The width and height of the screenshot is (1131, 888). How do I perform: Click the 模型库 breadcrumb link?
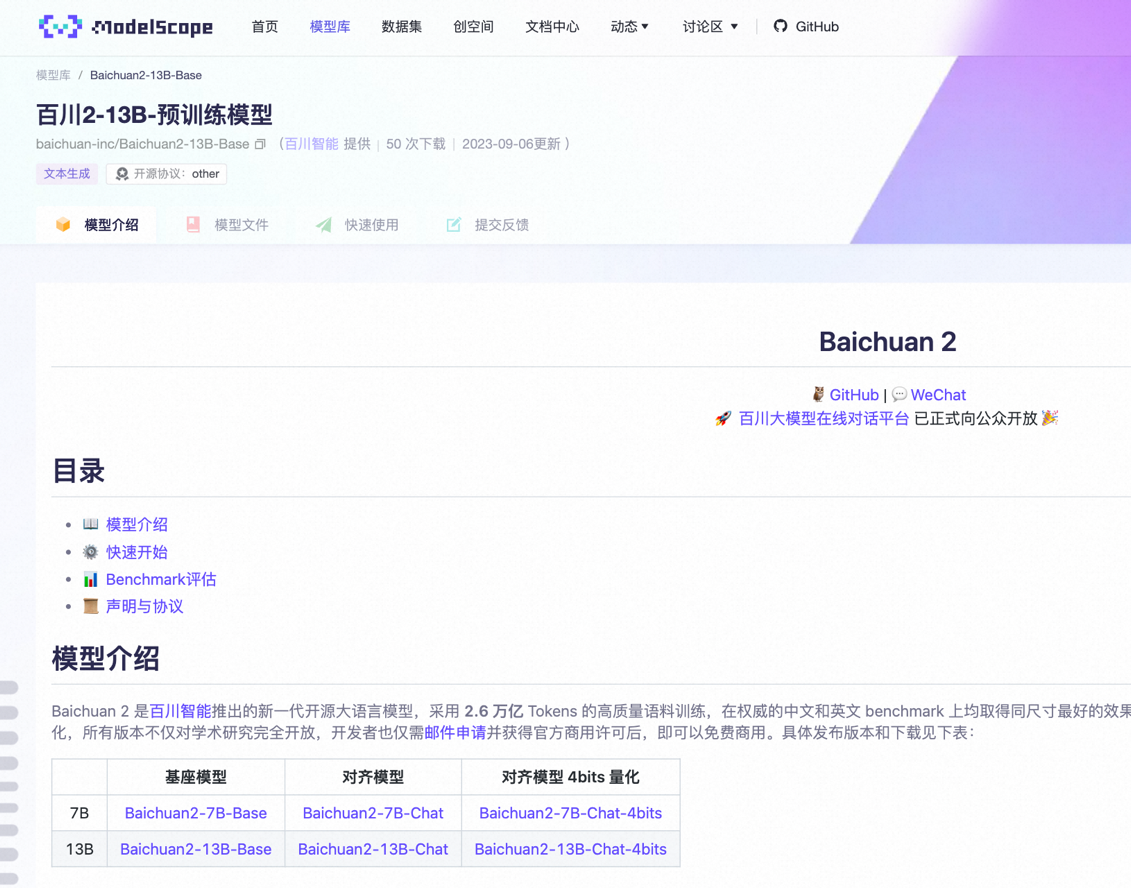click(53, 75)
